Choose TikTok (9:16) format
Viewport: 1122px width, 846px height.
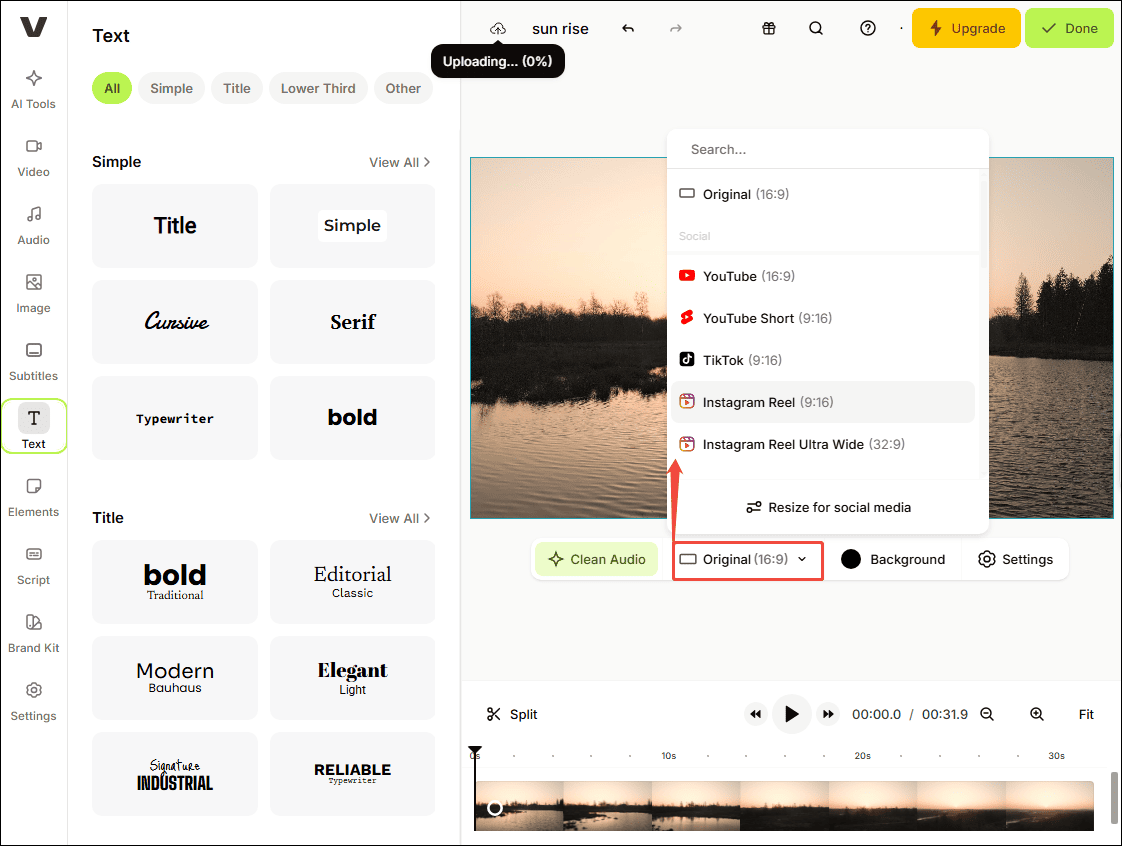point(823,360)
